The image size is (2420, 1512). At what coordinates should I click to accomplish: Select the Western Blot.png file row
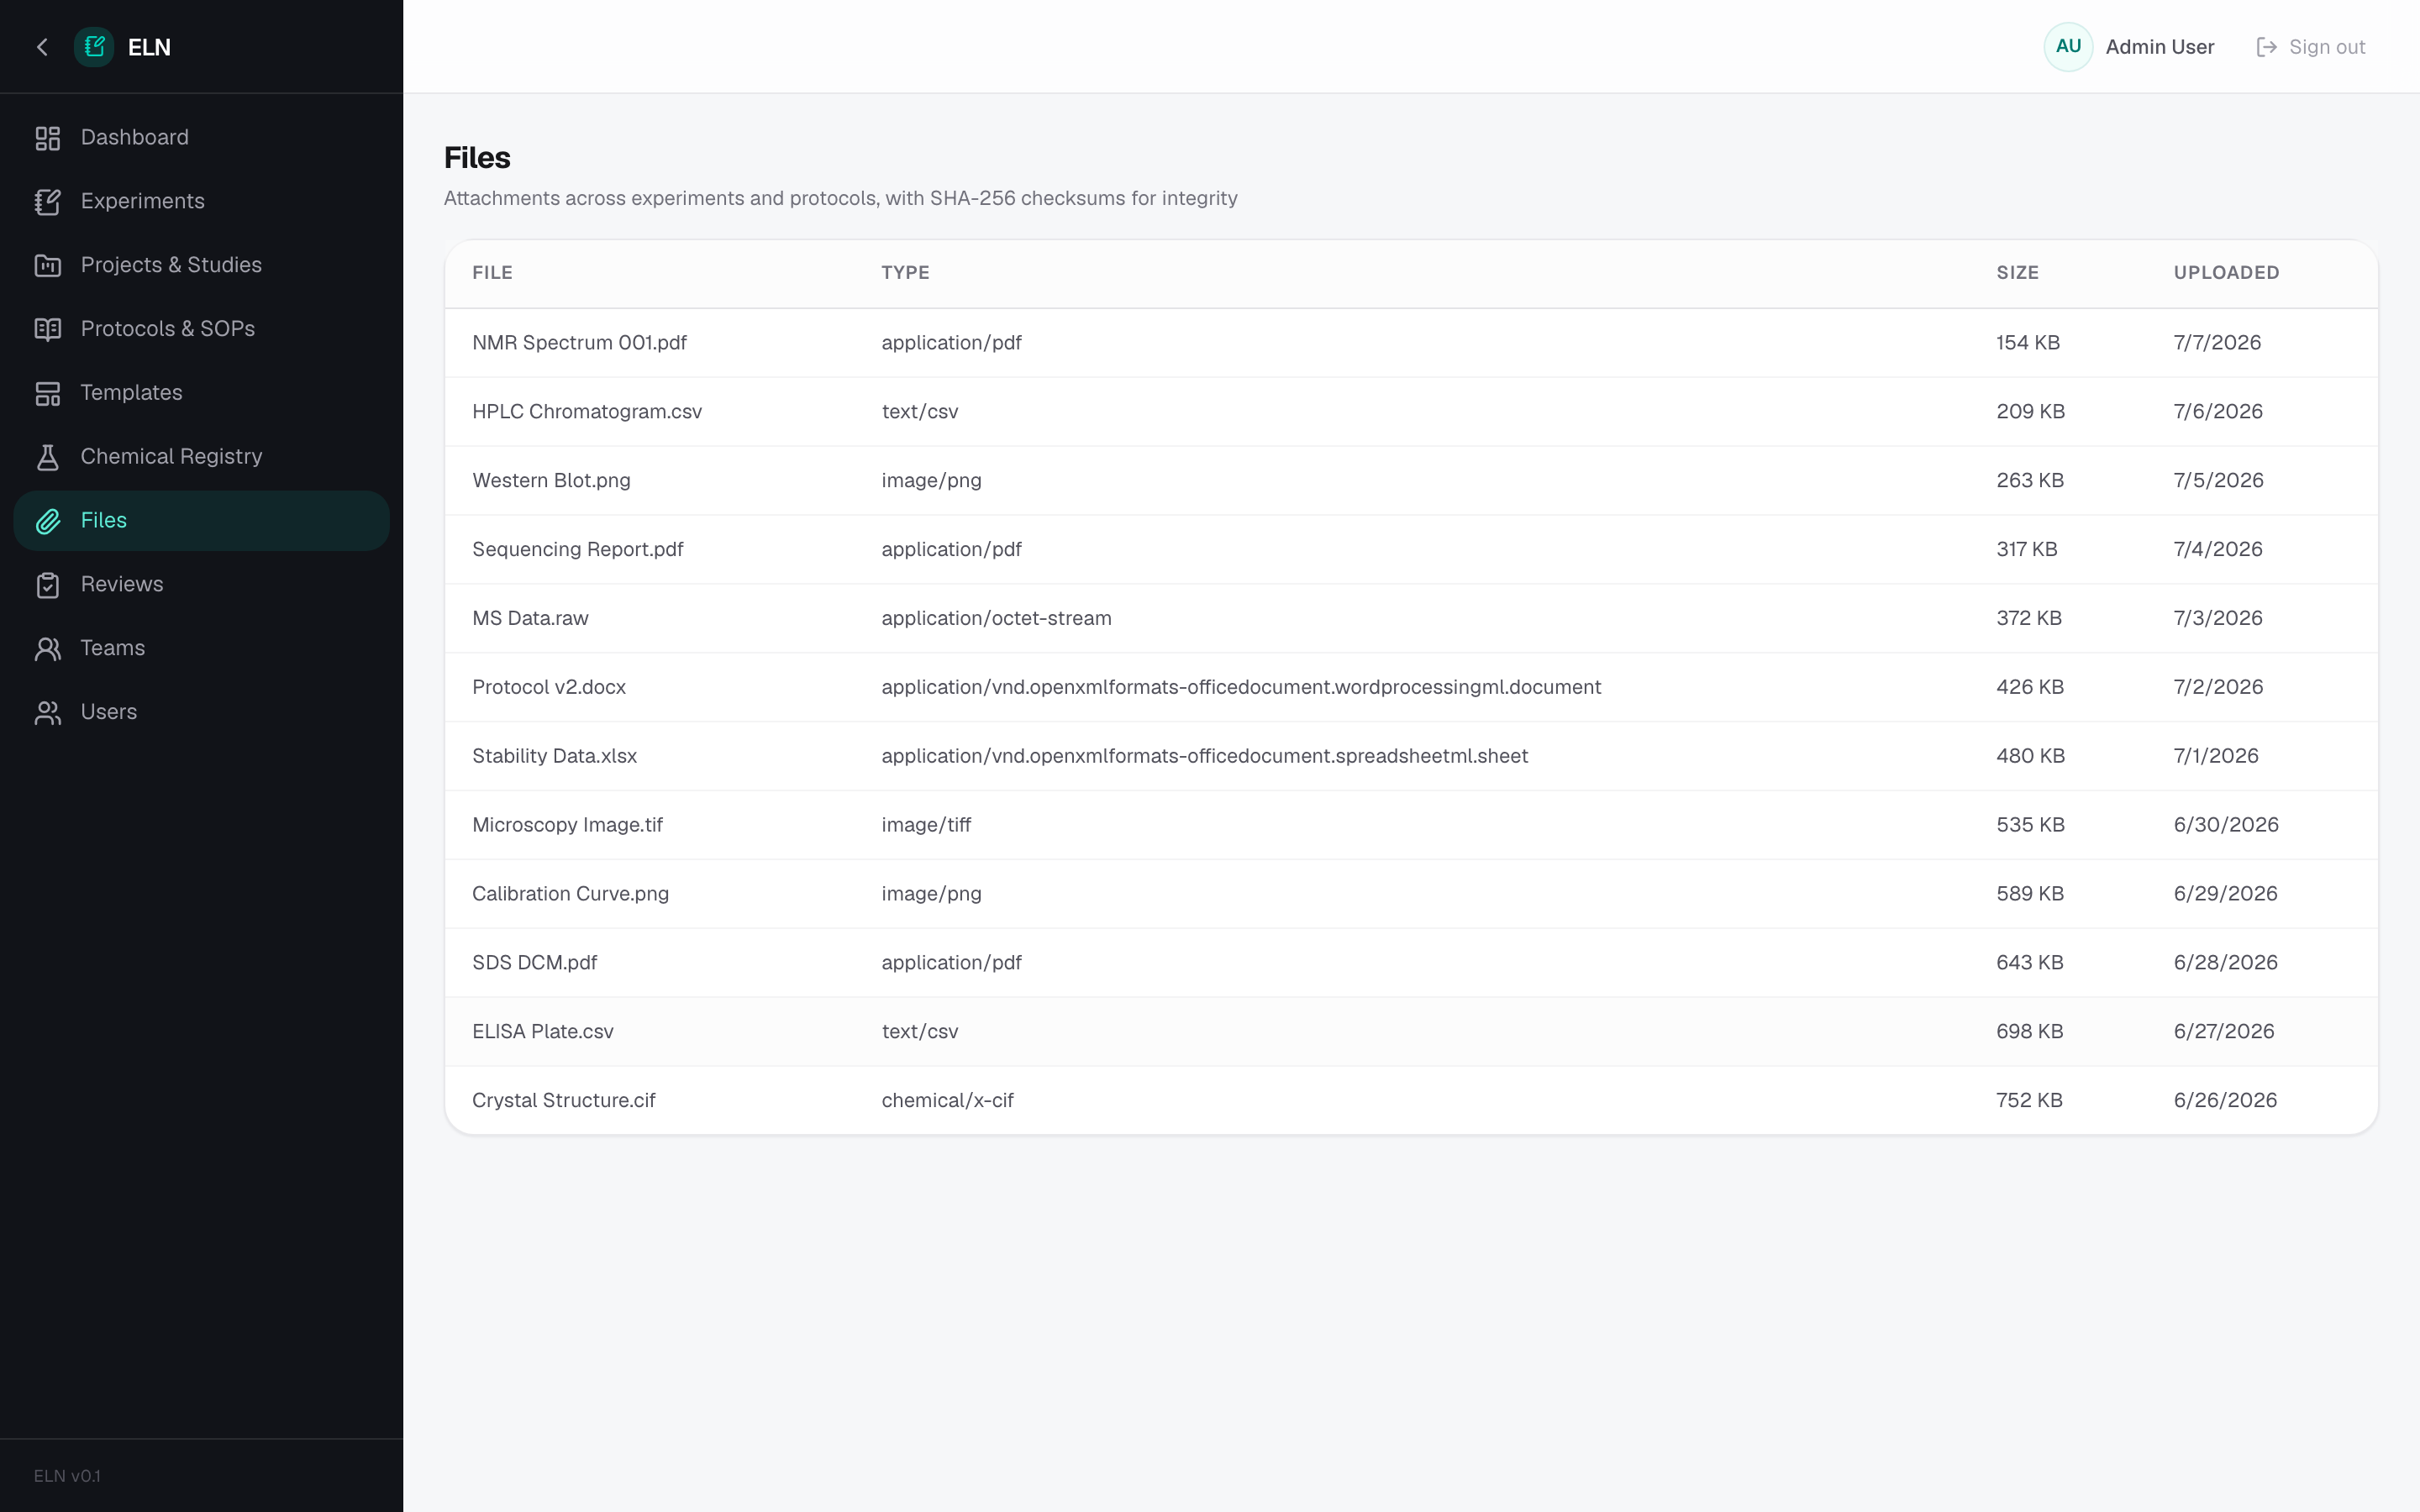1411,481
